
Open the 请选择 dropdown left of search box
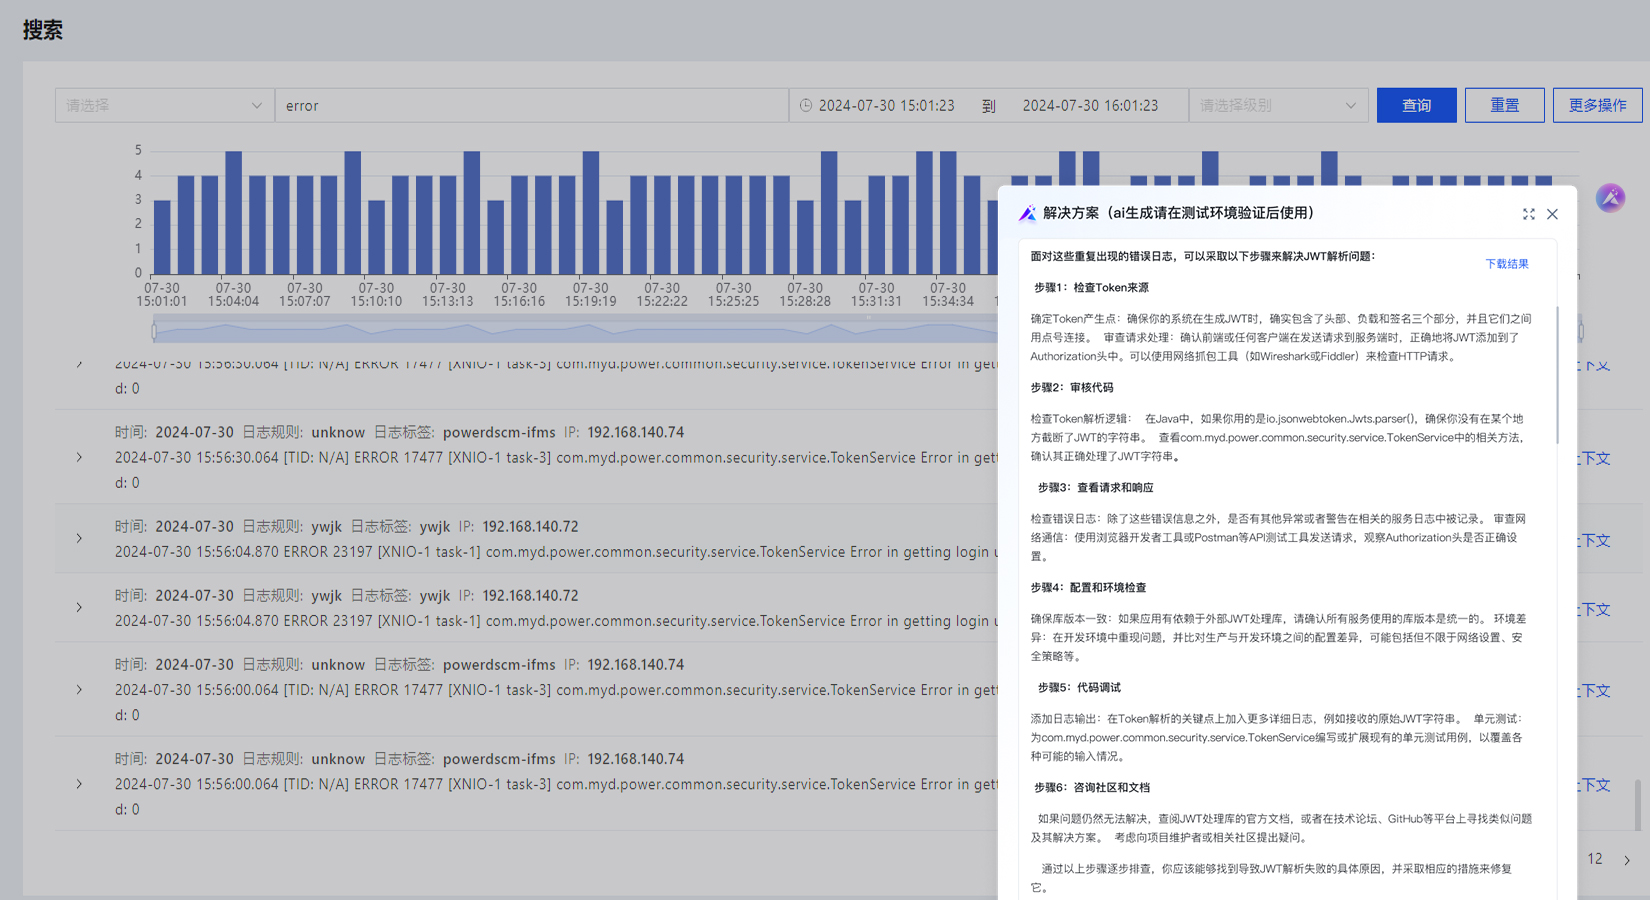pyautogui.click(x=164, y=105)
